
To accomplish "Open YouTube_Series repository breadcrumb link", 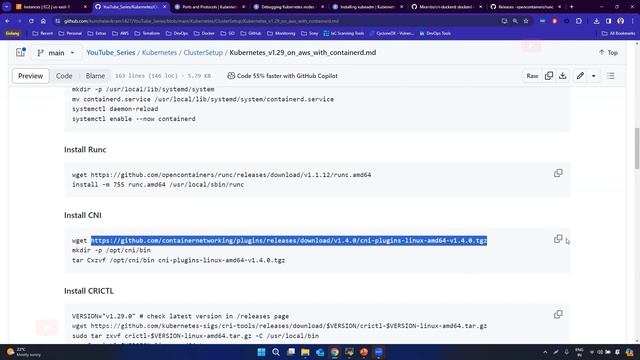I will click(111, 53).
